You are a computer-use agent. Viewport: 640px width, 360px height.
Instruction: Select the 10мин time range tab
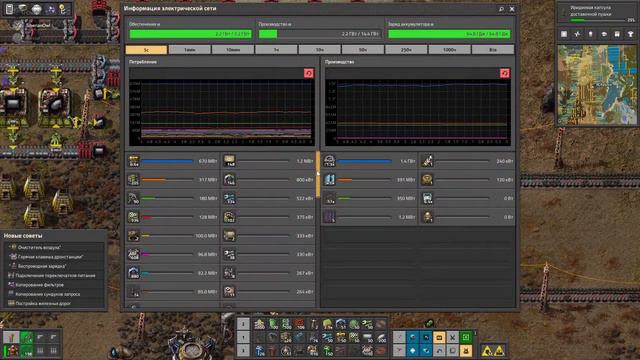tap(233, 50)
